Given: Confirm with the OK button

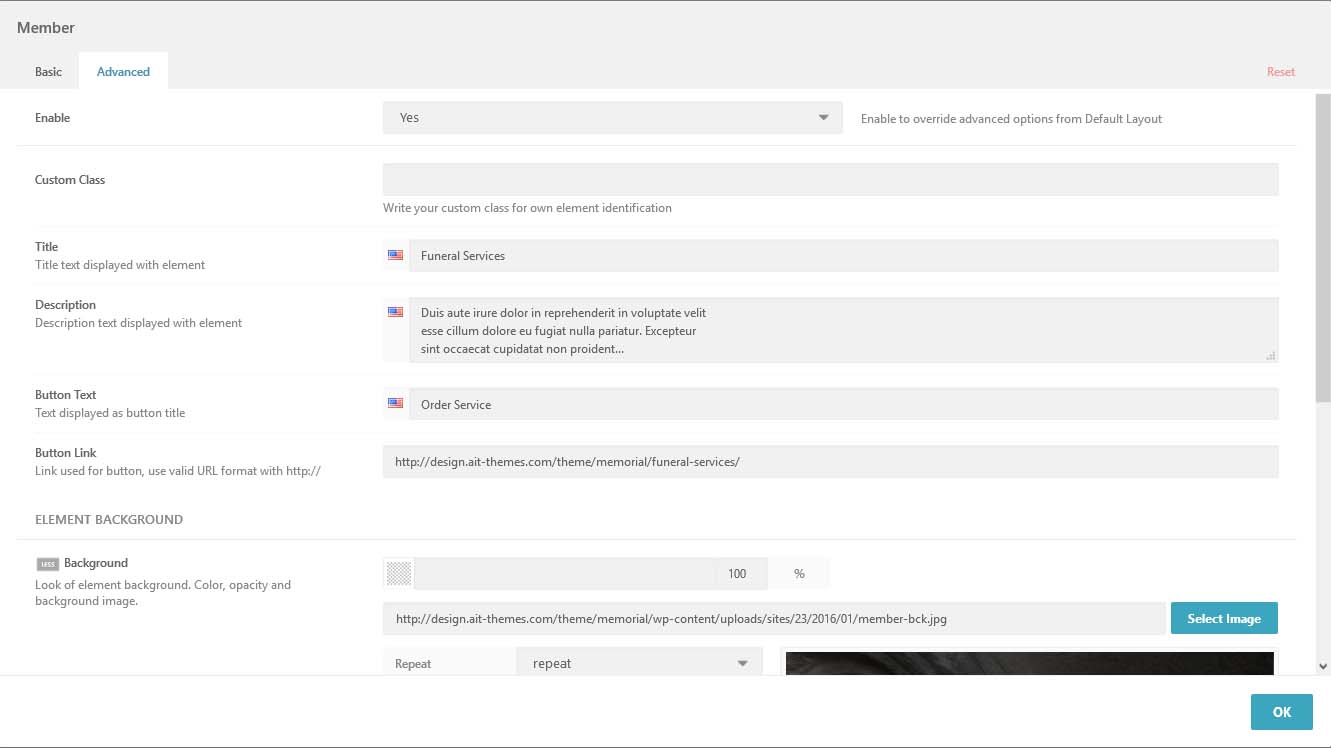Looking at the screenshot, I should tap(1282, 712).
